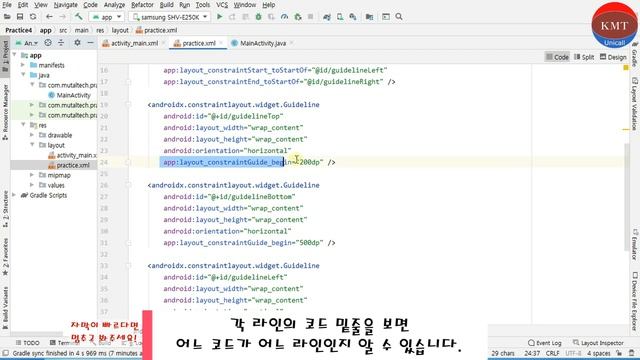Expand Gradle Scripts node
This screenshot has width=640, height=360.
[15, 195]
